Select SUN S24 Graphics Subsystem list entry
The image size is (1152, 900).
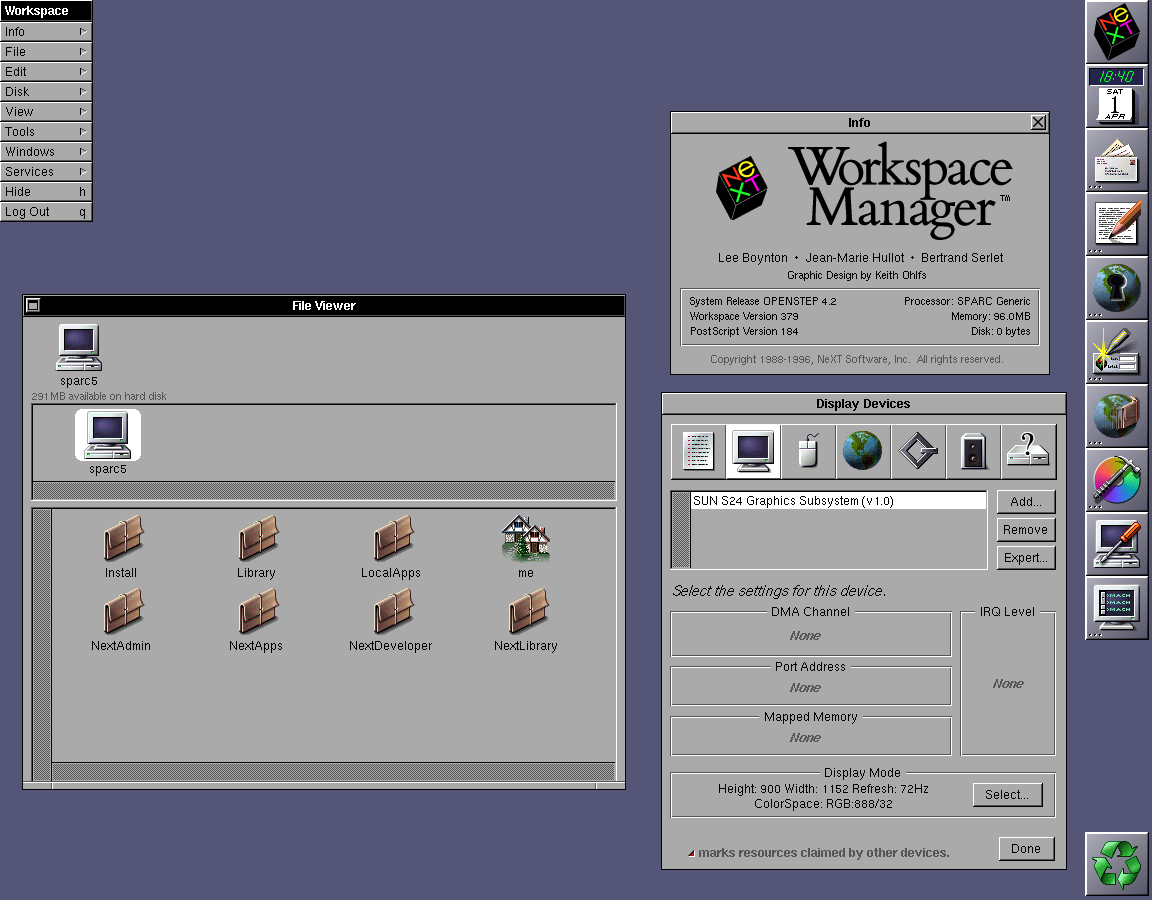(838, 501)
